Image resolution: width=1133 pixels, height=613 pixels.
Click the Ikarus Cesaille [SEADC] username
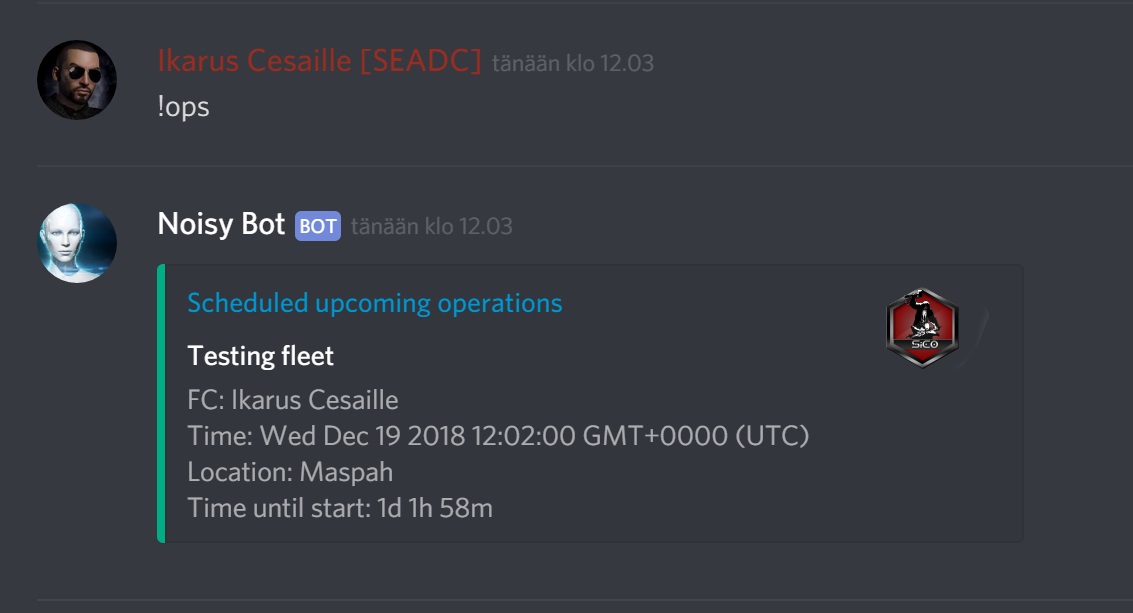tap(319, 62)
